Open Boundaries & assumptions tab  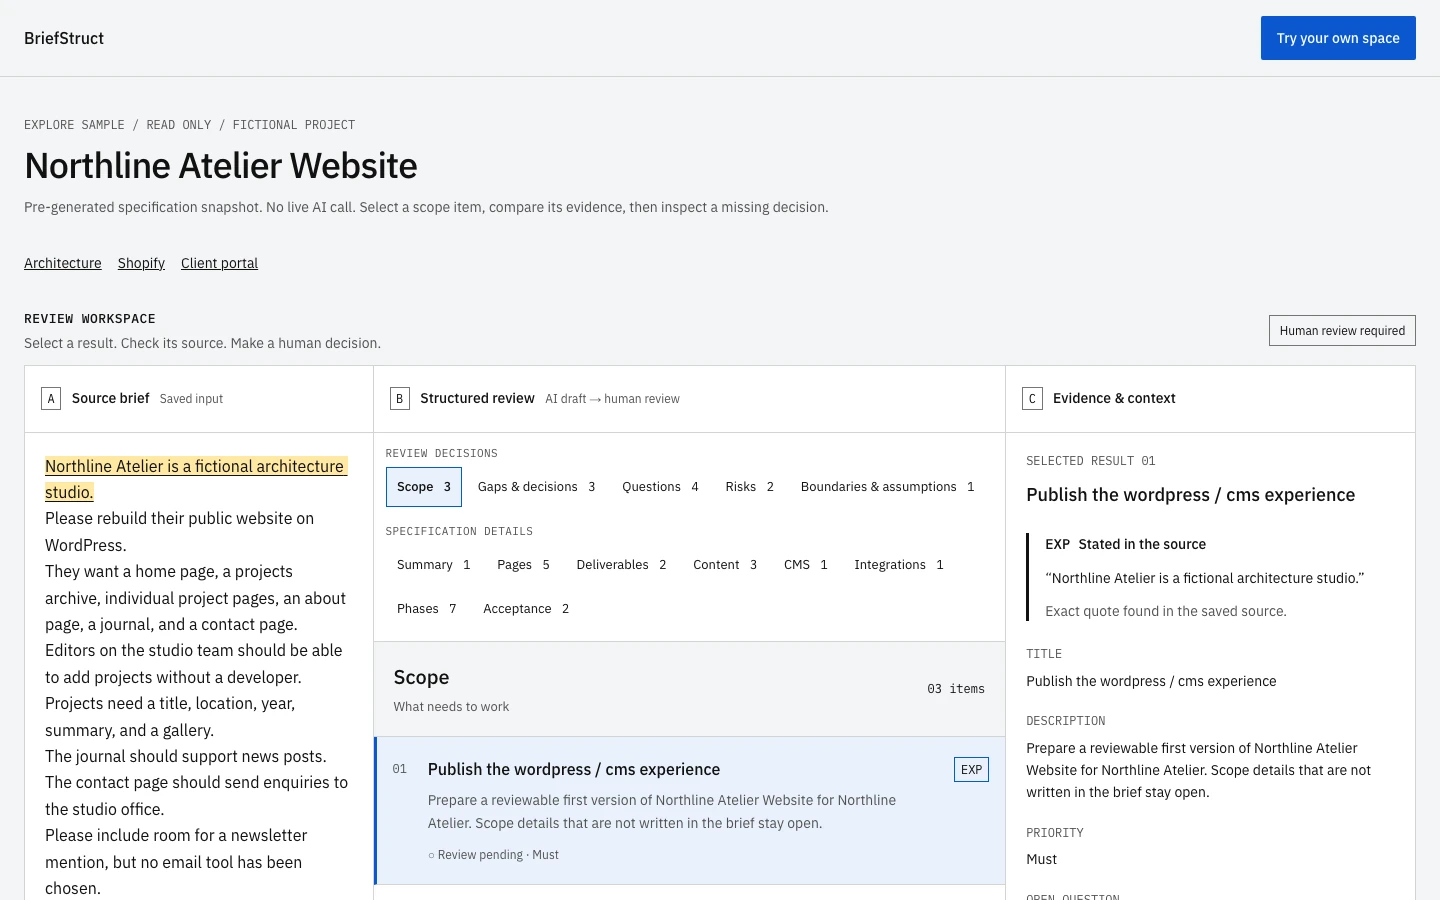coord(887,487)
